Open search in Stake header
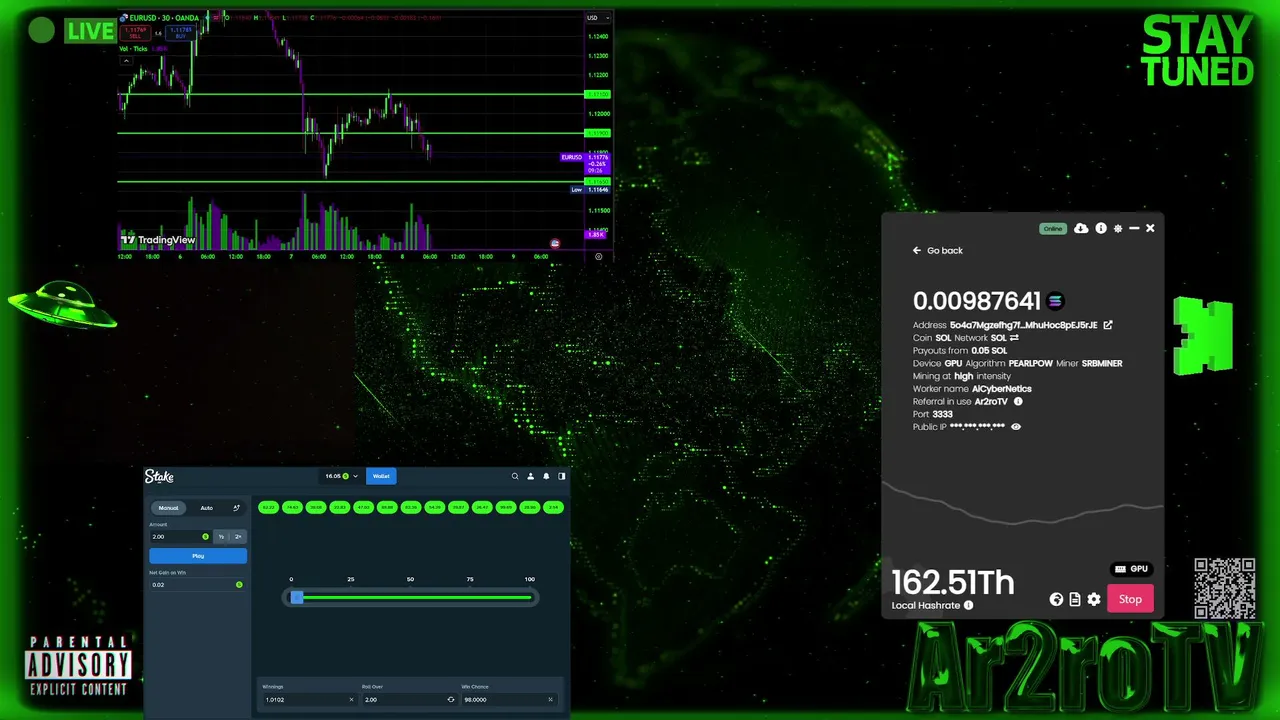 point(515,476)
